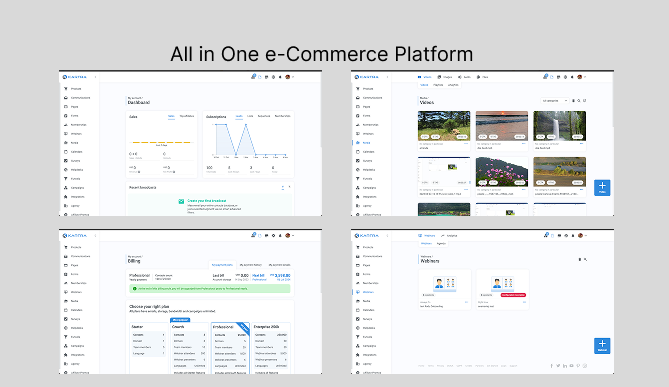Open options menu on forest video card
The height and width of the screenshot is (387, 669).
(x=466, y=144)
